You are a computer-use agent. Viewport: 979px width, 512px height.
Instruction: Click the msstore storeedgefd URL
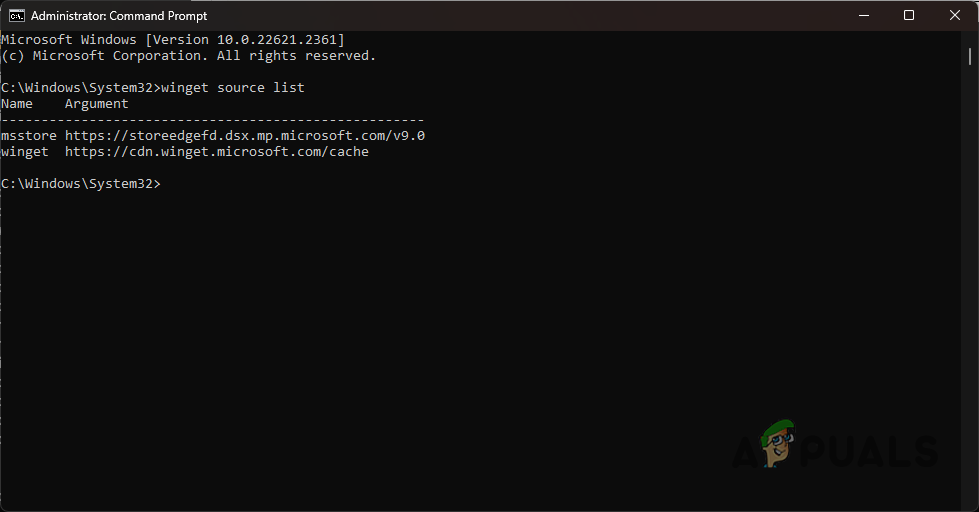tap(245, 135)
